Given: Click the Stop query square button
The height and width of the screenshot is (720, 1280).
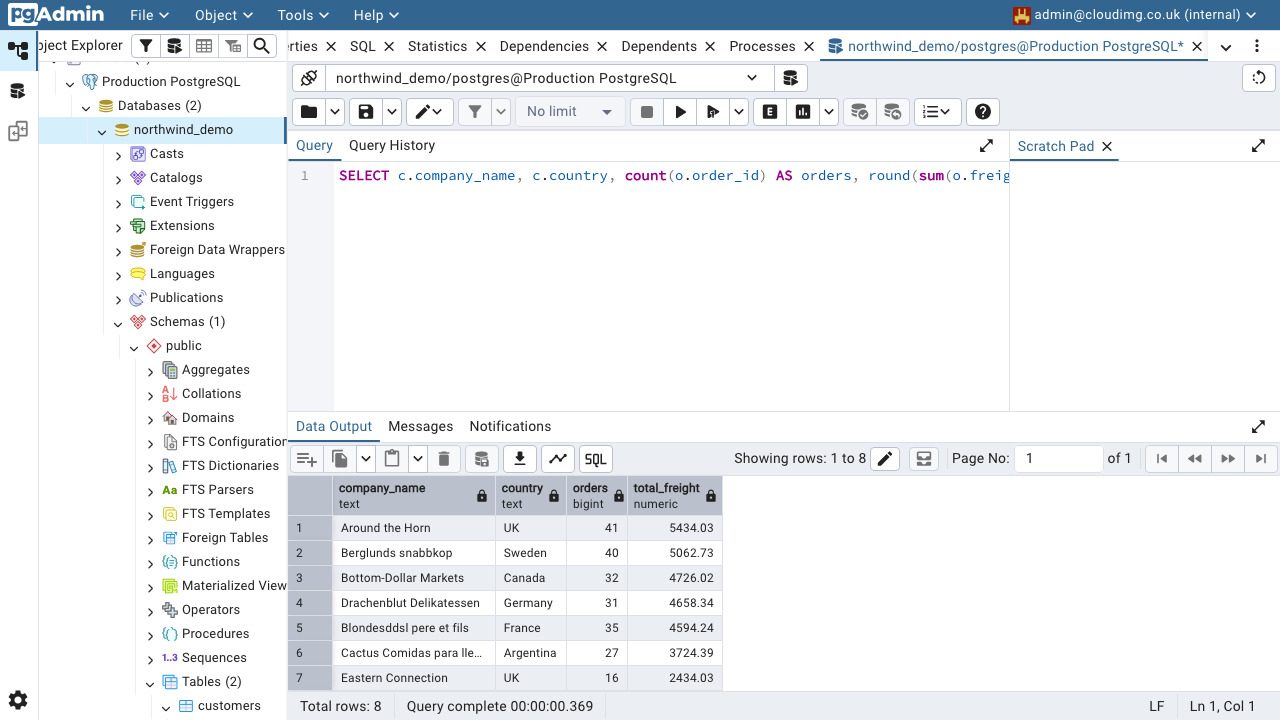Looking at the screenshot, I should point(647,112).
